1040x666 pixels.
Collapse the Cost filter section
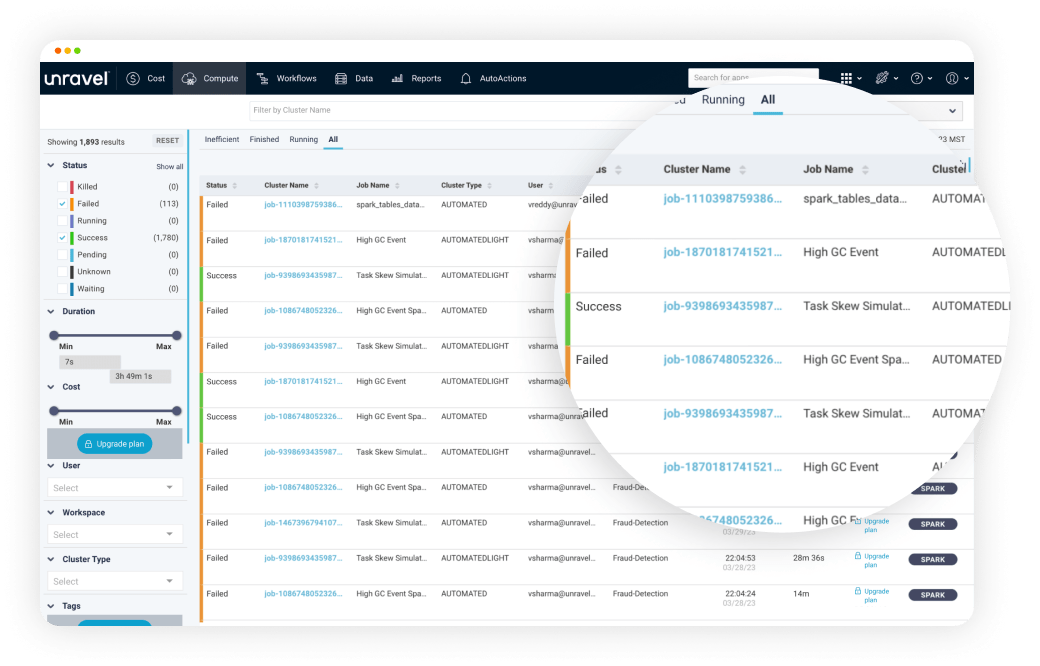pyautogui.click(x=51, y=387)
